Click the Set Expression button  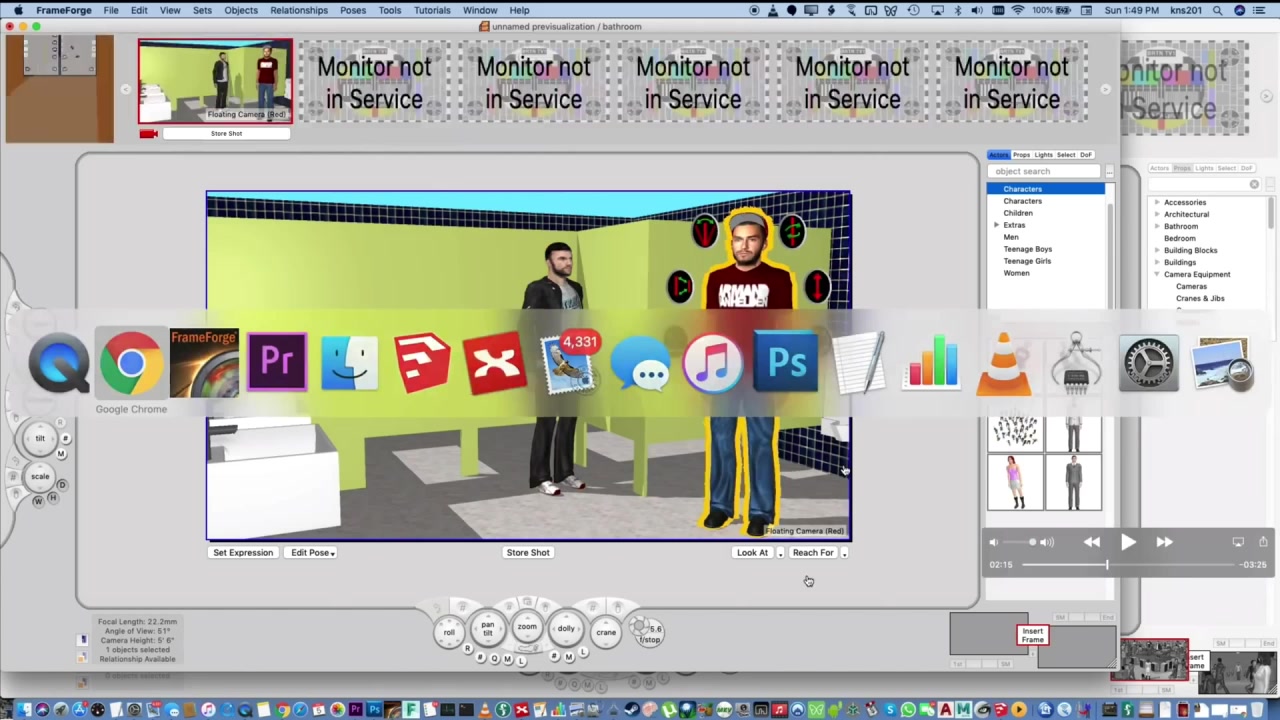tap(243, 552)
